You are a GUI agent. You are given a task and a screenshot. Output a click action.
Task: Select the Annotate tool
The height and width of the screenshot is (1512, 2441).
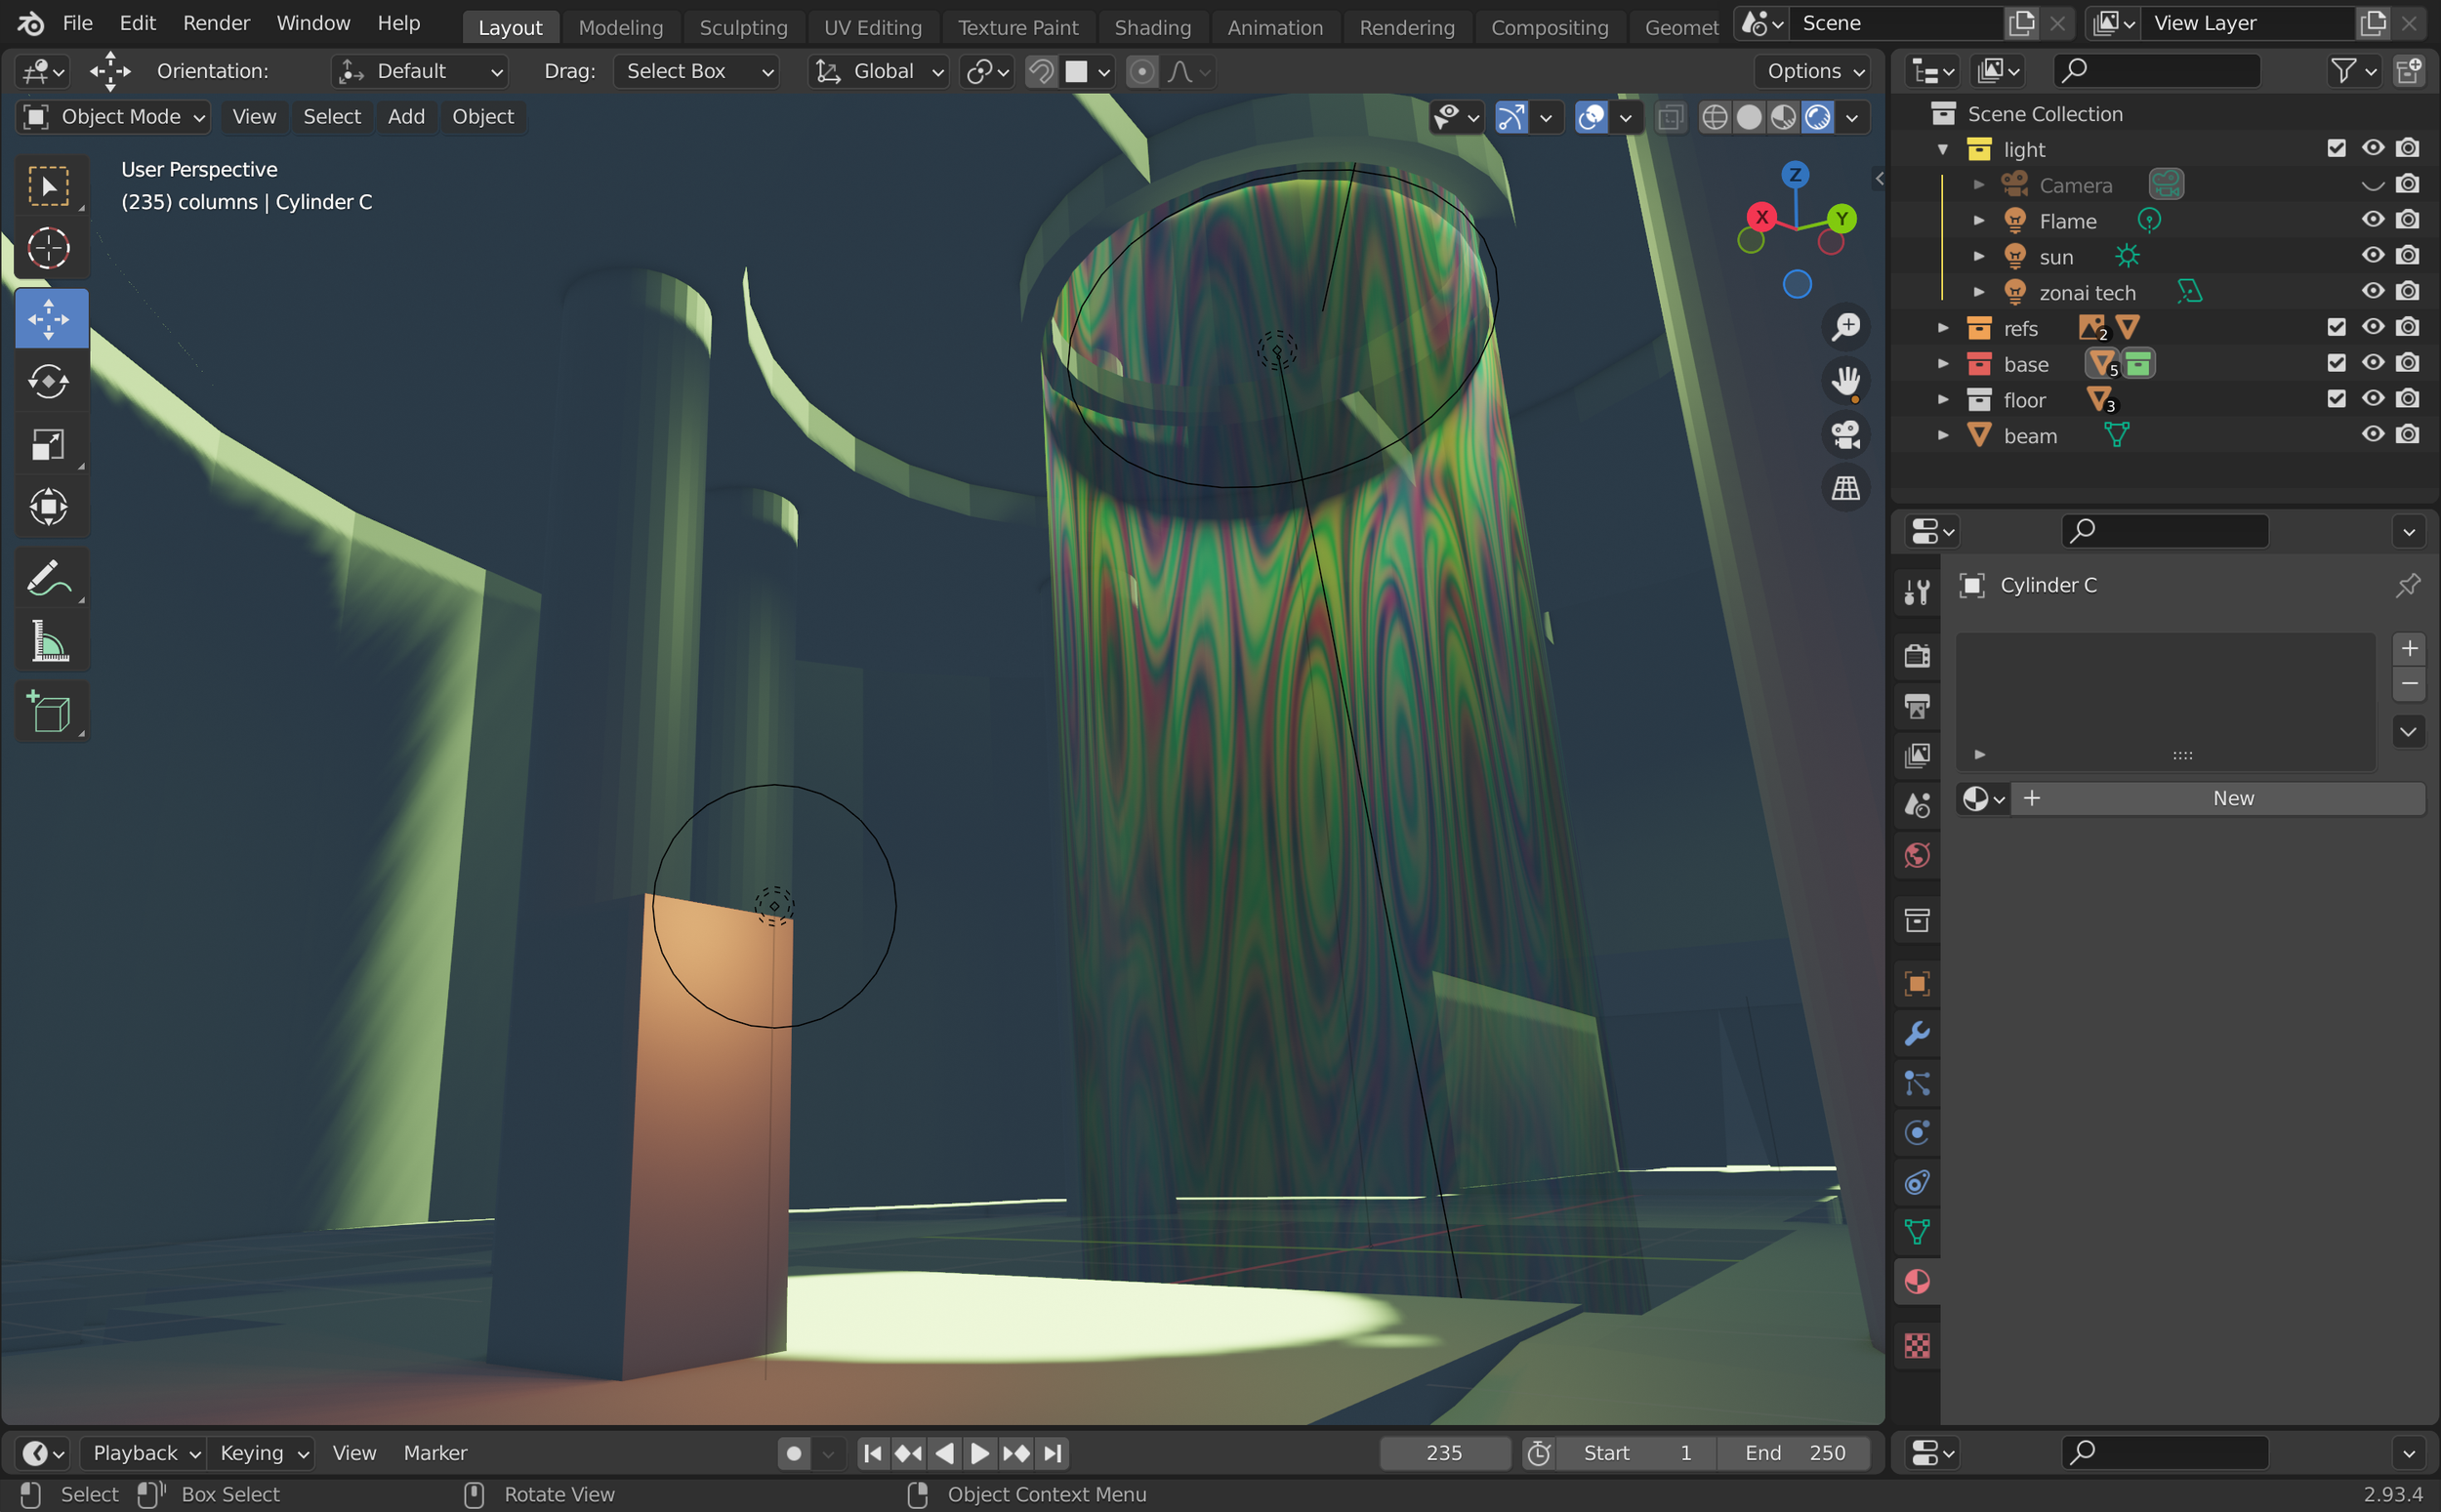coord(50,578)
